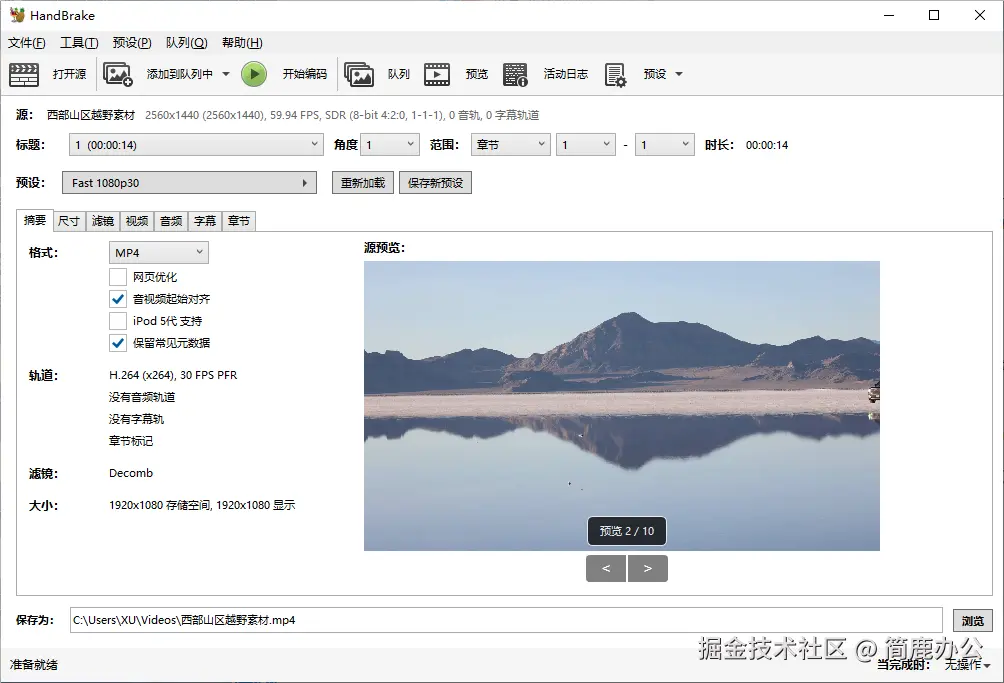Viewport: 1004px width, 683px height.
Task: Click the HandBrake app logo icon
Action: click(x=17, y=15)
